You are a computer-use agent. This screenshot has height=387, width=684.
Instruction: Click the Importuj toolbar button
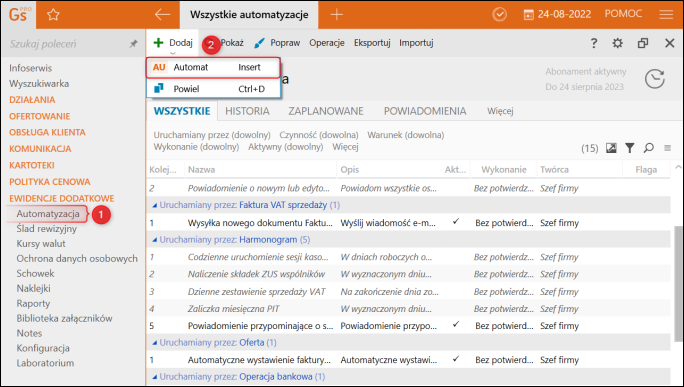click(x=416, y=43)
